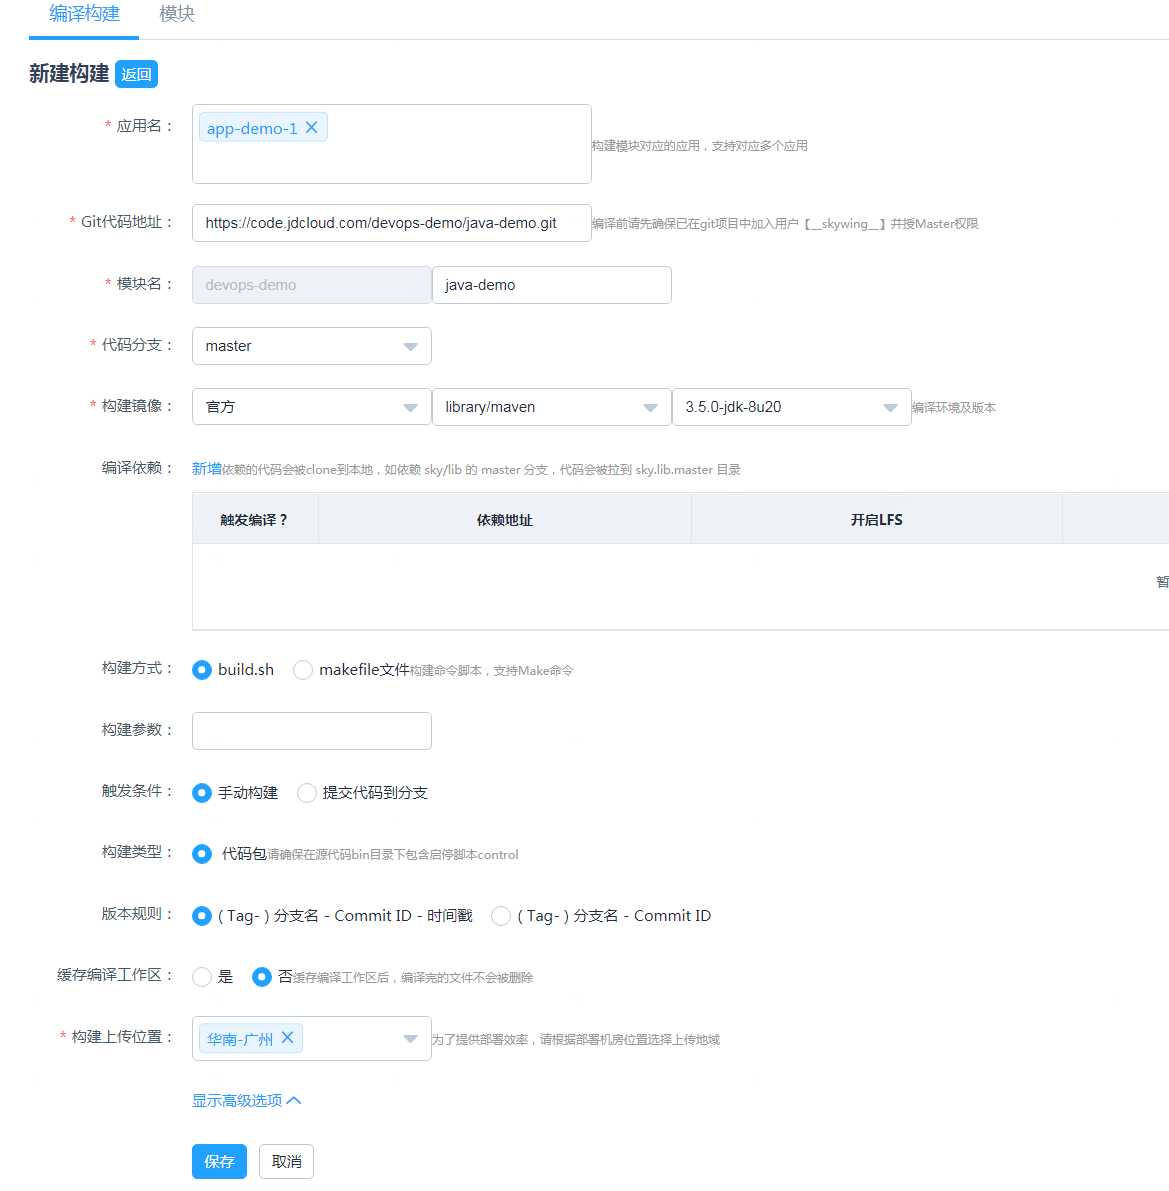The height and width of the screenshot is (1191, 1169).
Task: Select 提交代码到分支 as trigger condition
Action: pyautogui.click(x=307, y=792)
